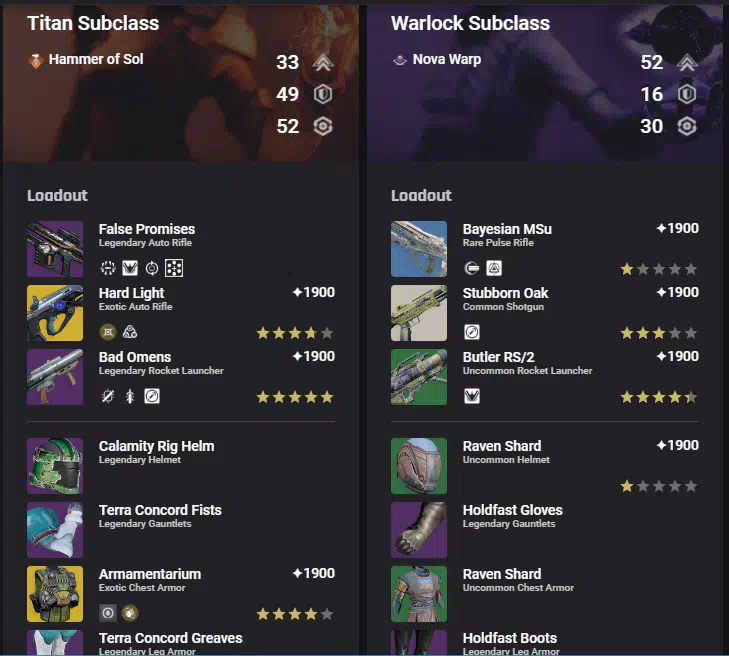Click the Raven Shard helmet thumbnail
This screenshot has height=656, width=729.
pyautogui.click(x=419, y=466)
